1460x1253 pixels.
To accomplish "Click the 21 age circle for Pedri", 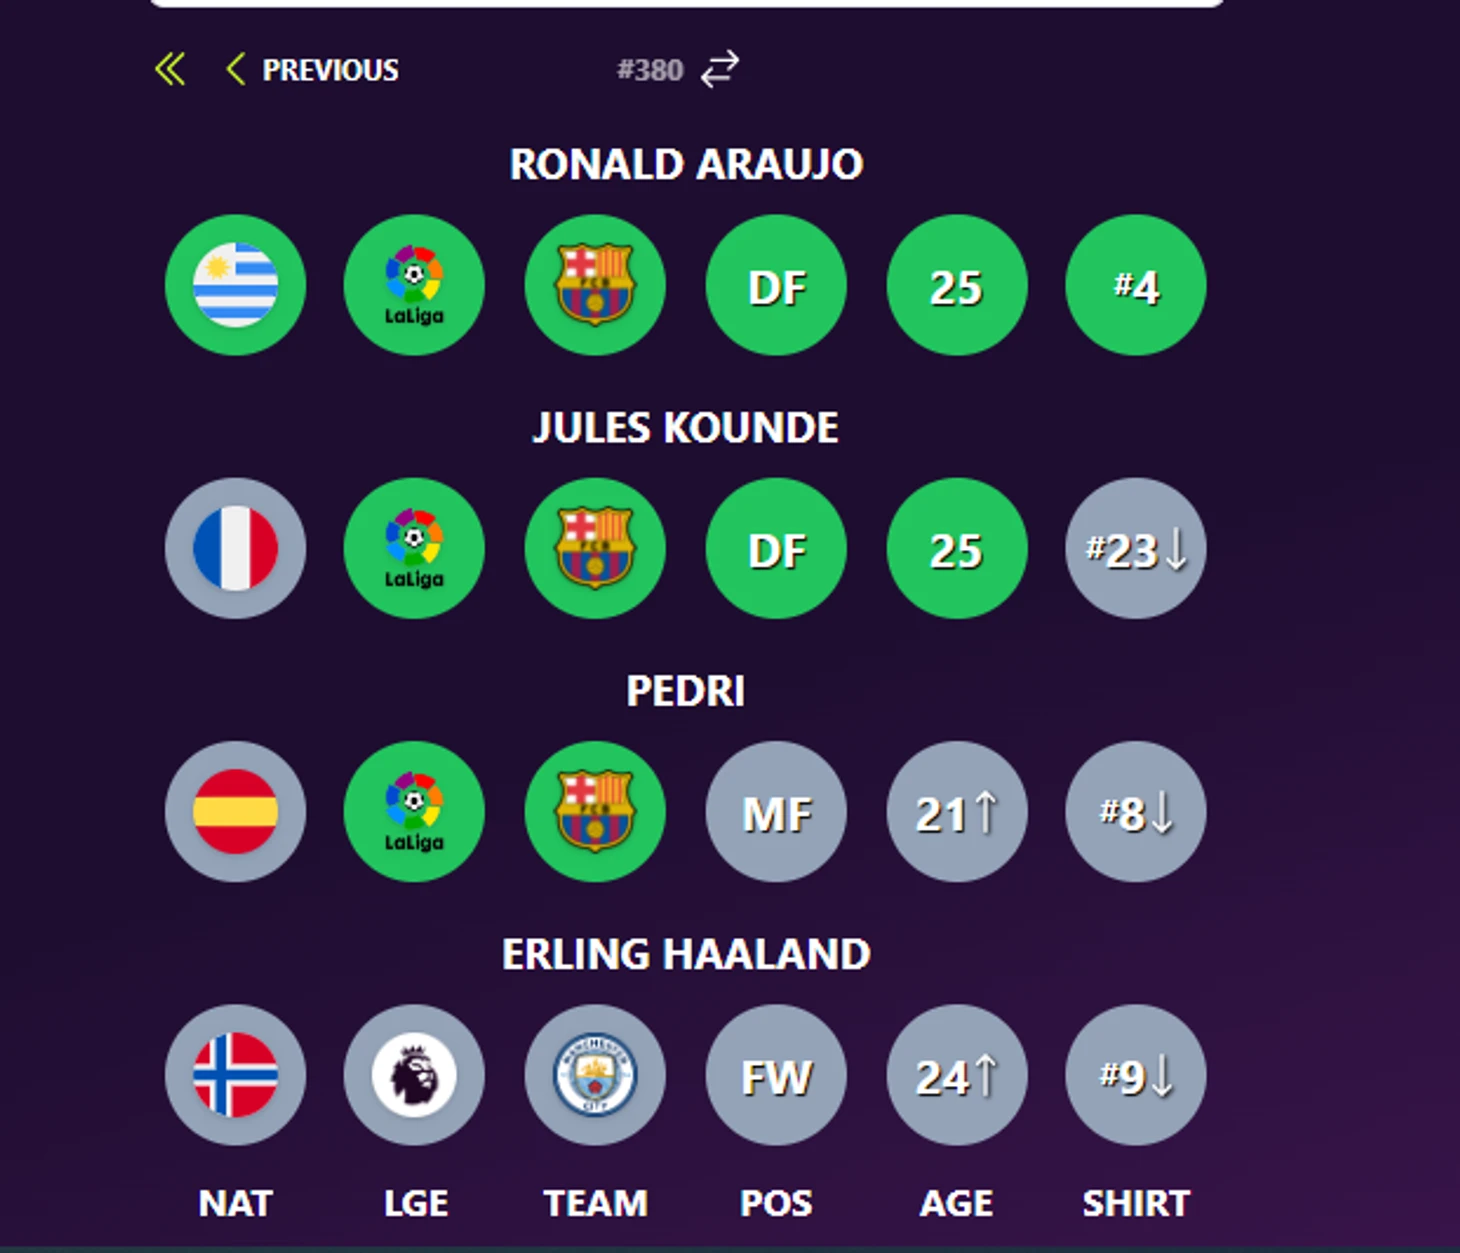I will click(x=957, y=811).
